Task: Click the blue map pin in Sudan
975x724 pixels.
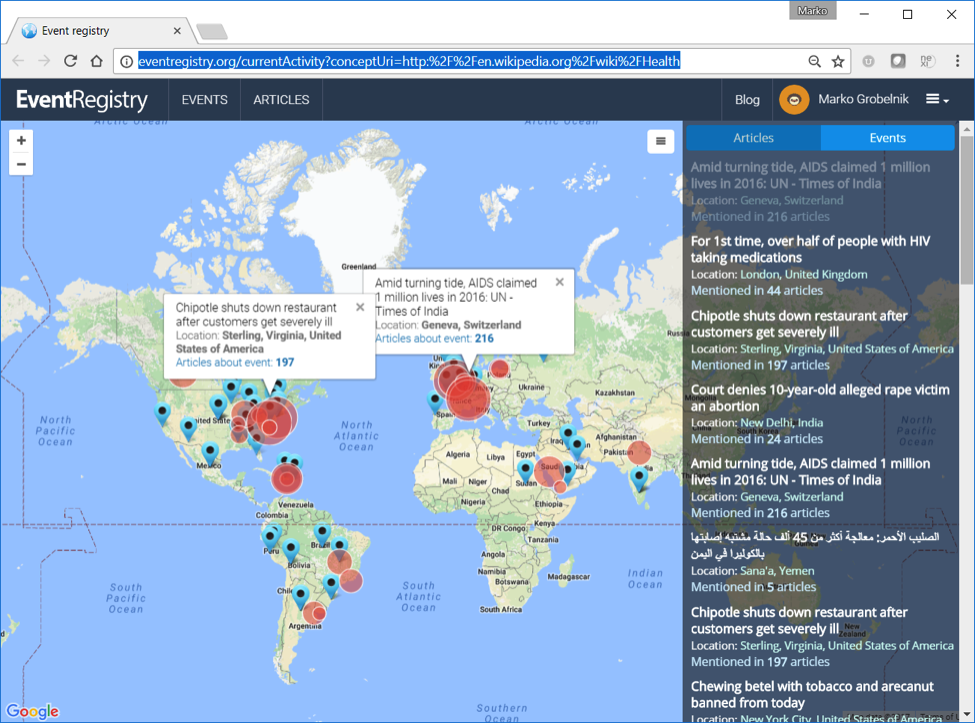Action: pyautogui.click(x=525, y=471)
